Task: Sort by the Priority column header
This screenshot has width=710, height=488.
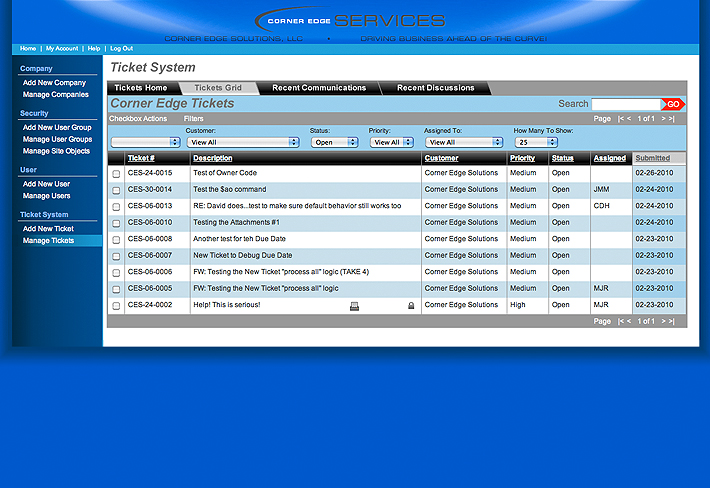Action: tap(523, 158)
